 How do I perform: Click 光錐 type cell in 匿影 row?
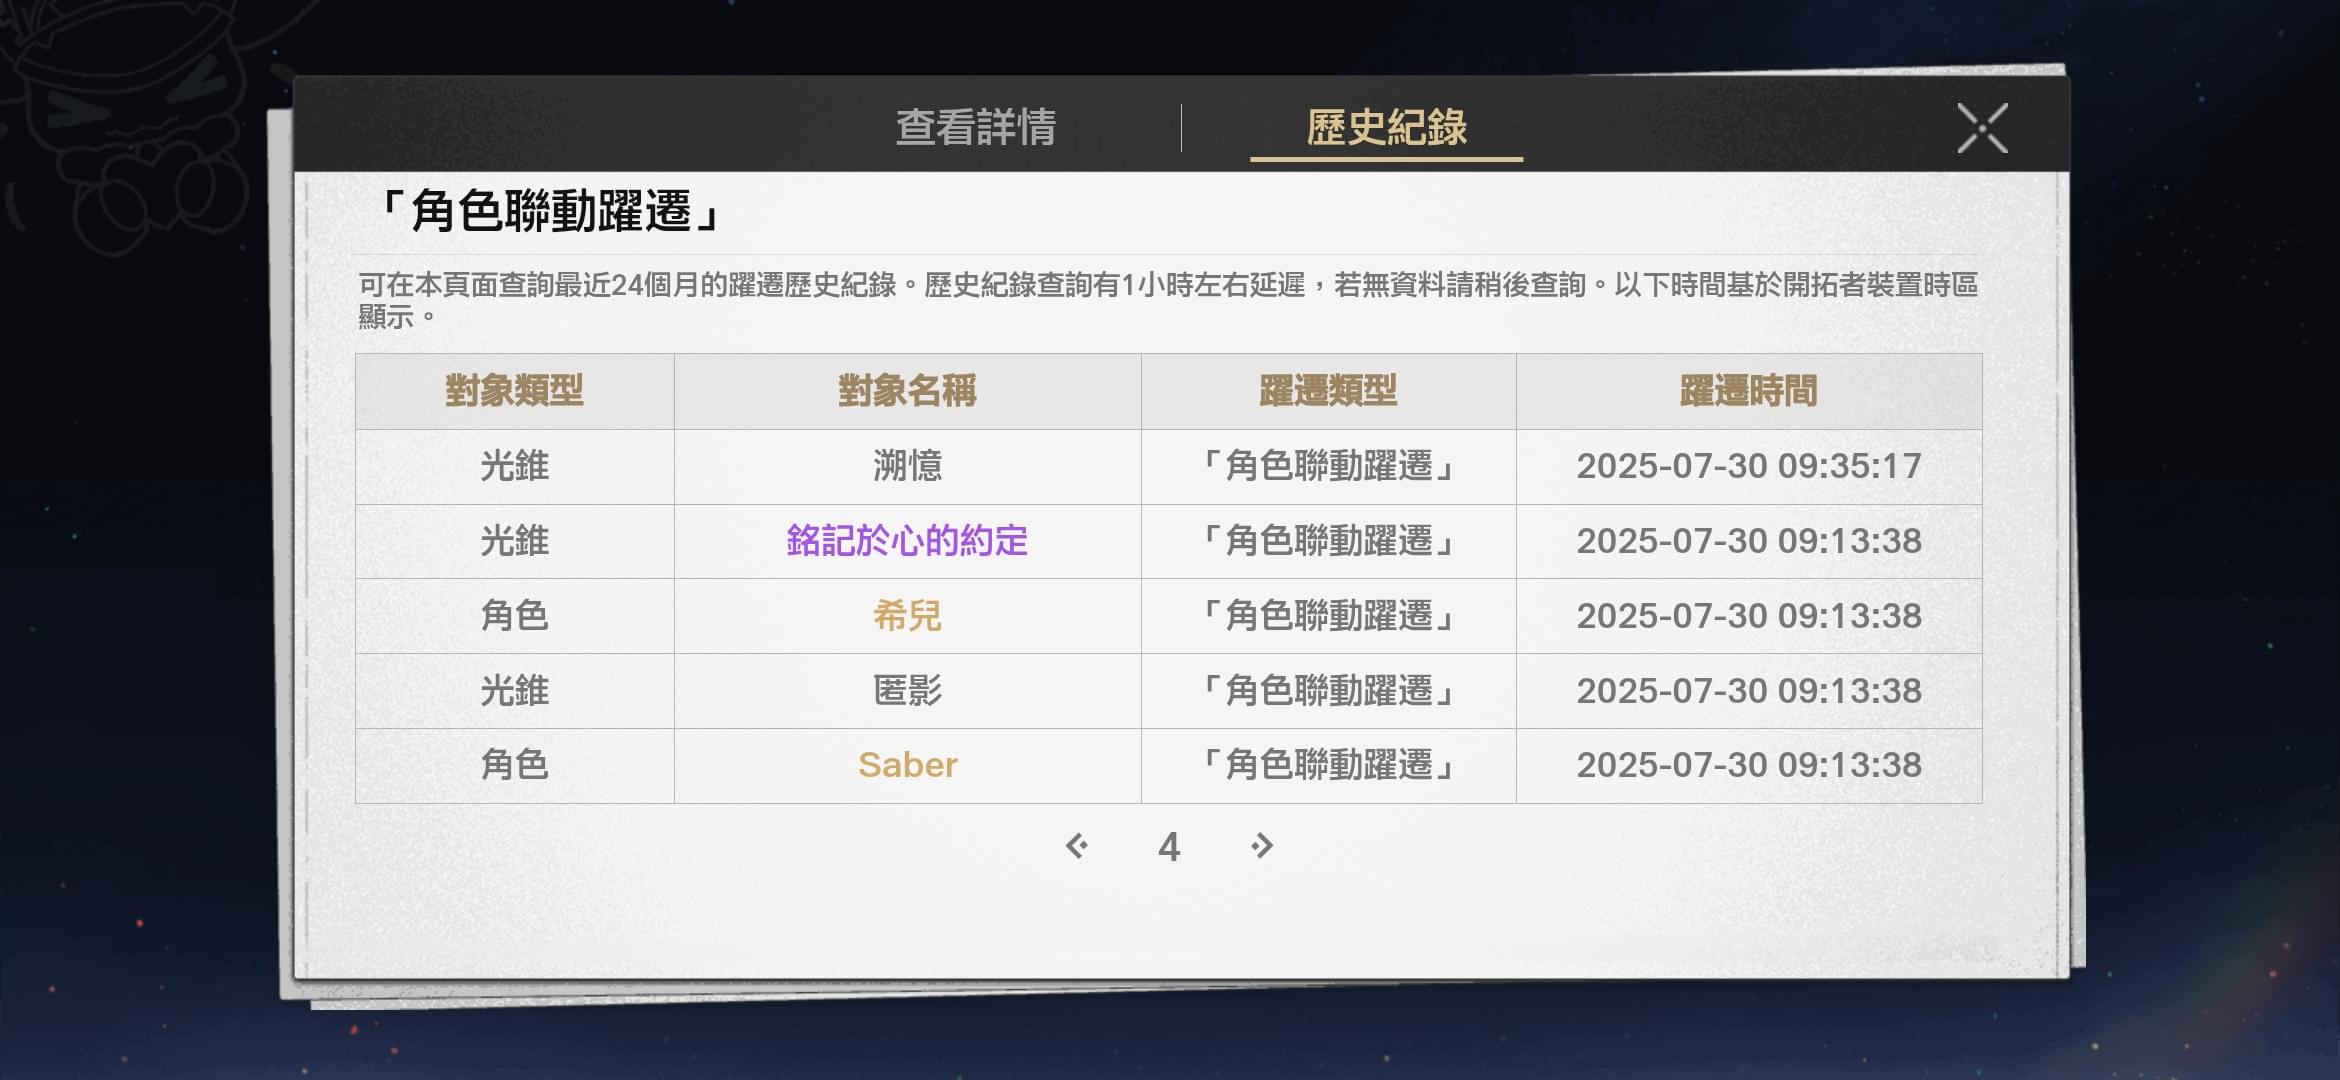click(514, 691)
